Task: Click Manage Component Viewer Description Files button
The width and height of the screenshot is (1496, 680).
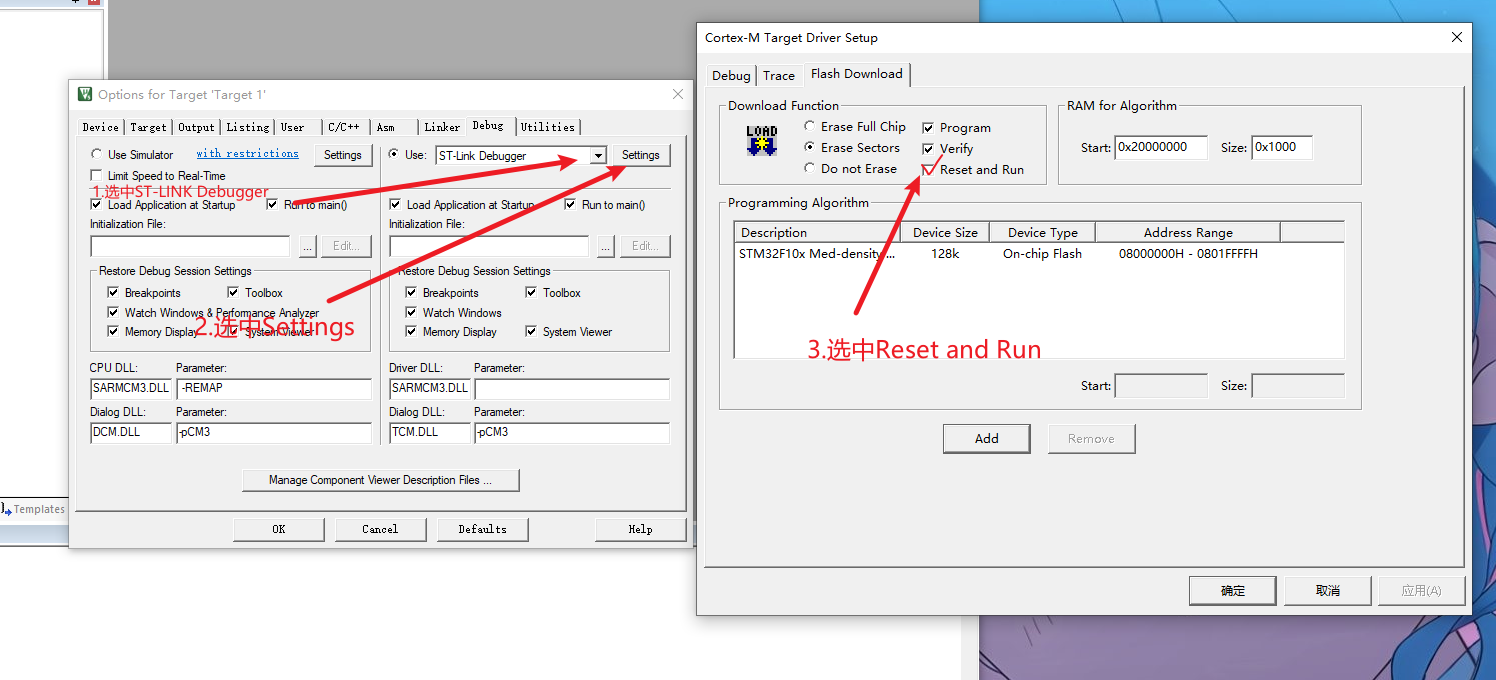Action: pyautogui.click(x=380, y=480)
